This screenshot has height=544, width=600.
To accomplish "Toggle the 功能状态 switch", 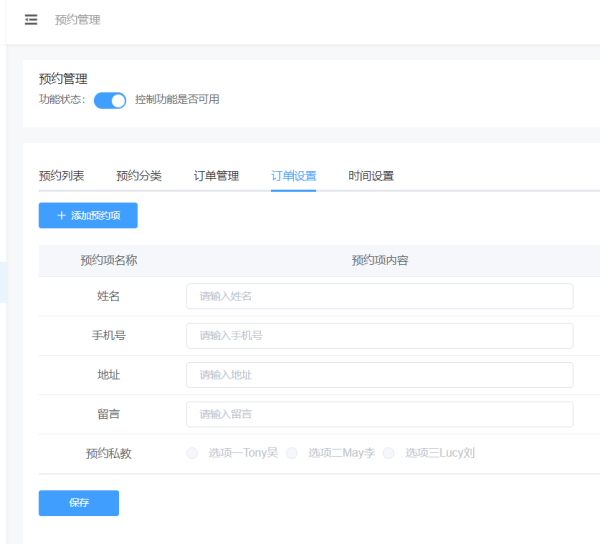I will (110, 100).
